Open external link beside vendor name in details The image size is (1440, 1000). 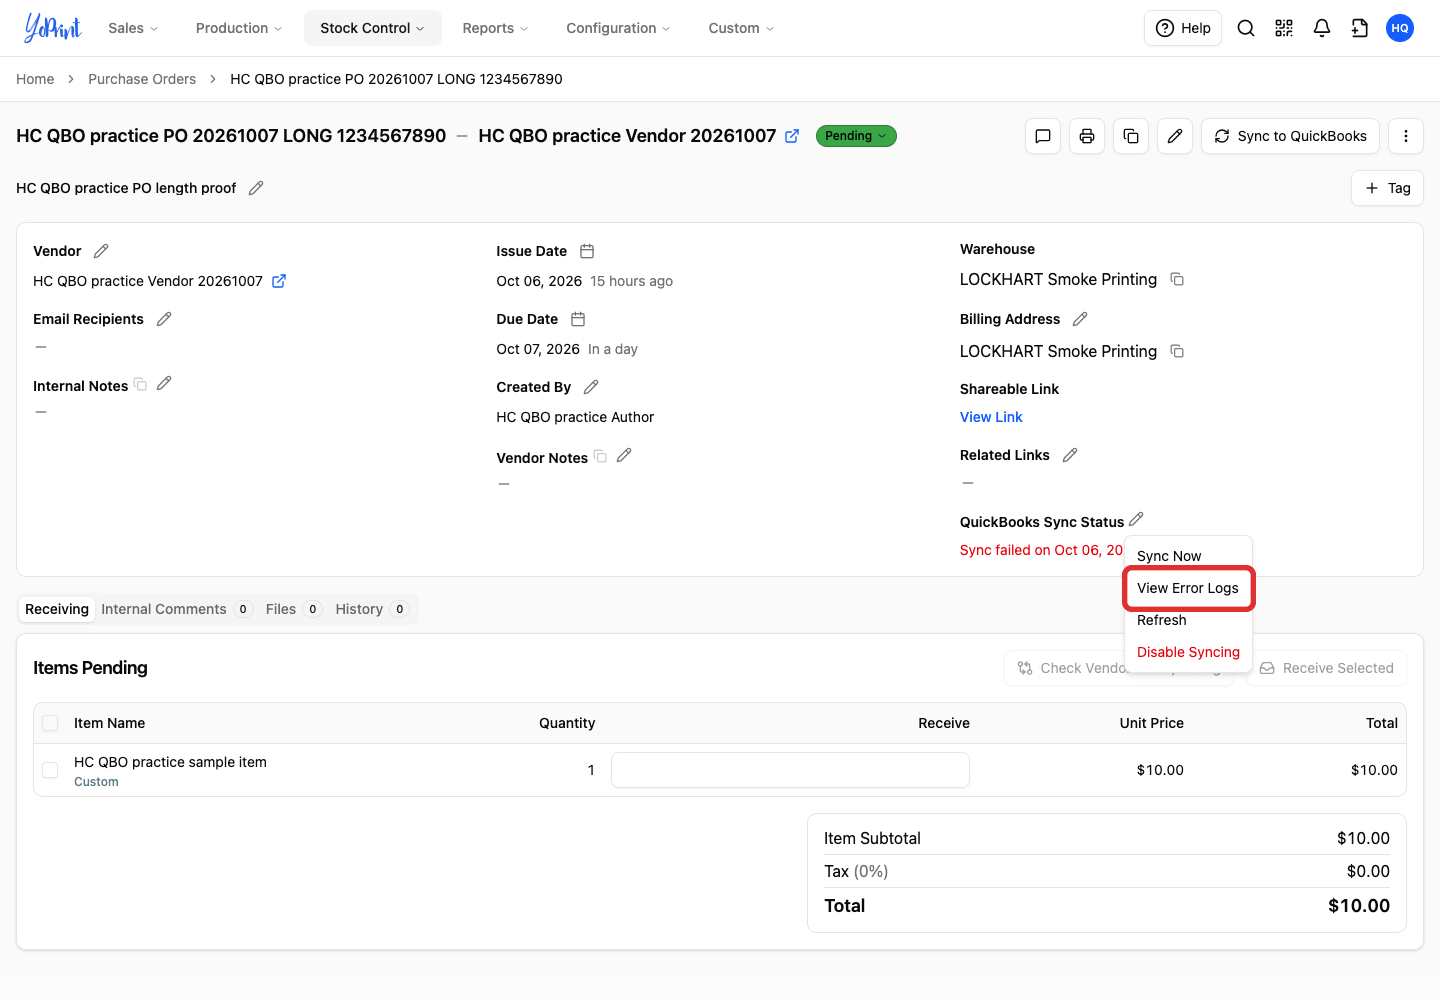coord(279,281)
